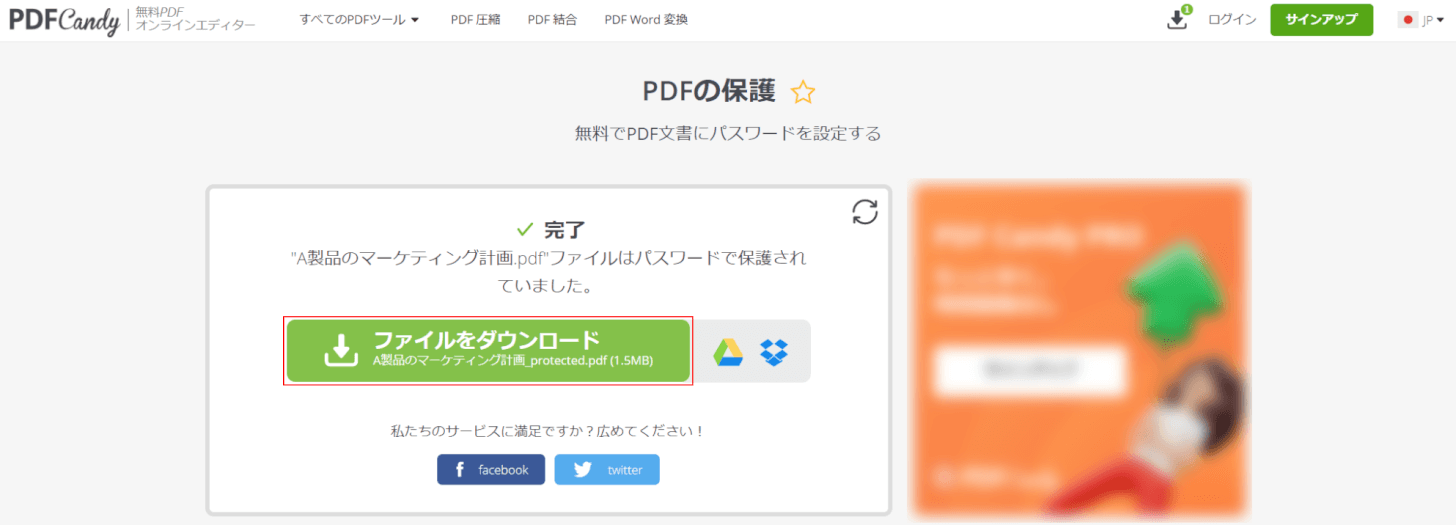Open the downloads queue icon with badge
This screenshot has height=525, width=1456.
coord(1178,18)
